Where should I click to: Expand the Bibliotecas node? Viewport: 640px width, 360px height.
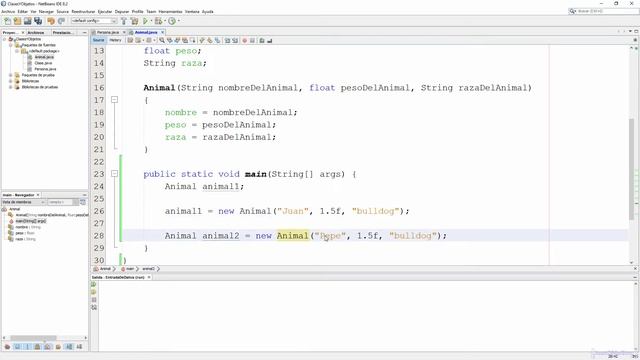[x=11, y=81]
